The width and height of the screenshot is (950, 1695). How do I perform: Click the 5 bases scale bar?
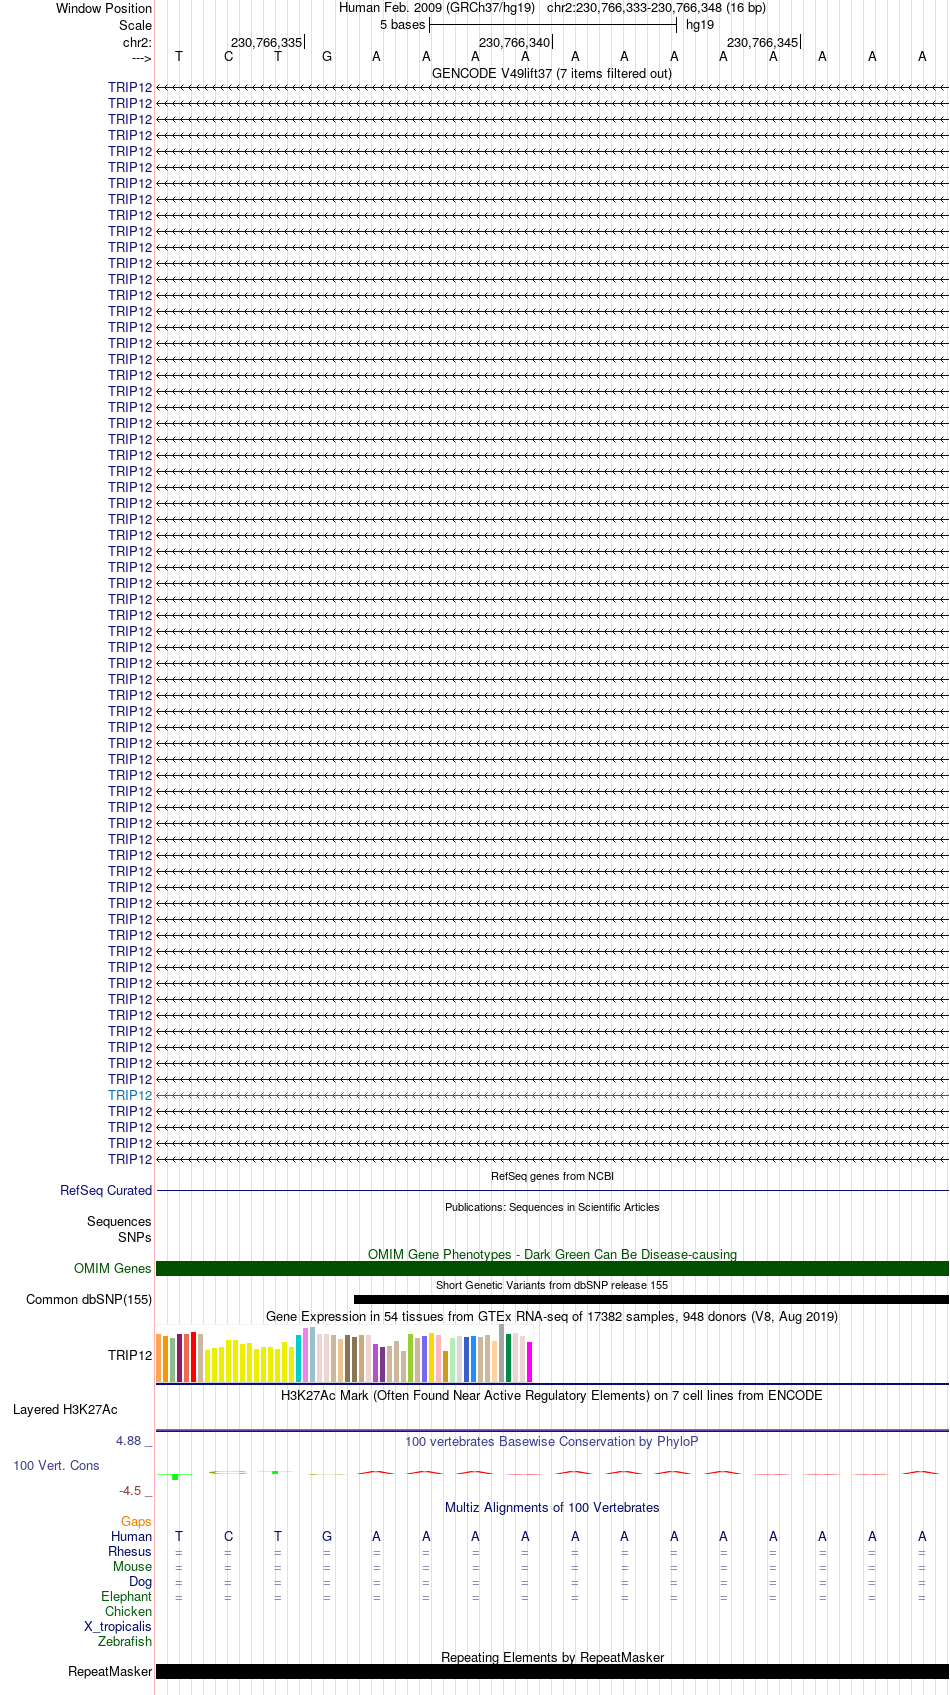(553, 25)
